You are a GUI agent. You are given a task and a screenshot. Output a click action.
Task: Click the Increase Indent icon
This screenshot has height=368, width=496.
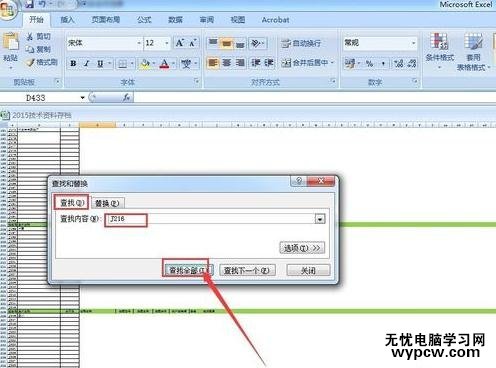pyautogui.click(x=269, y=63)
